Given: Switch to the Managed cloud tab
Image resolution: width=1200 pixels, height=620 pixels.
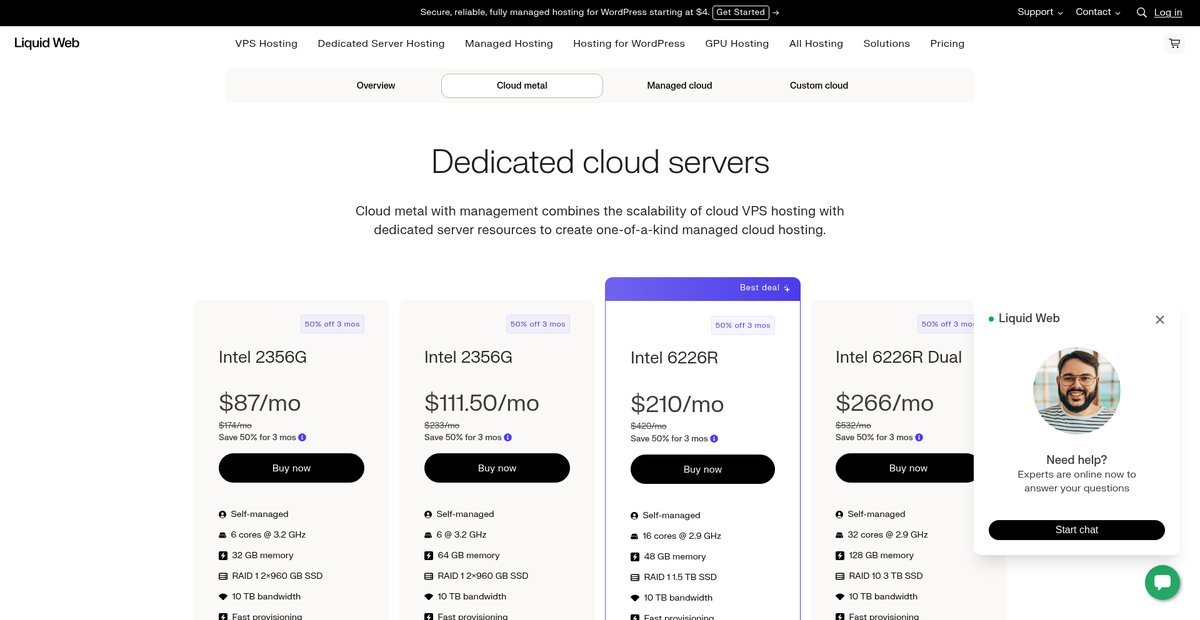Looking at the screenshot, I should 680,86.
